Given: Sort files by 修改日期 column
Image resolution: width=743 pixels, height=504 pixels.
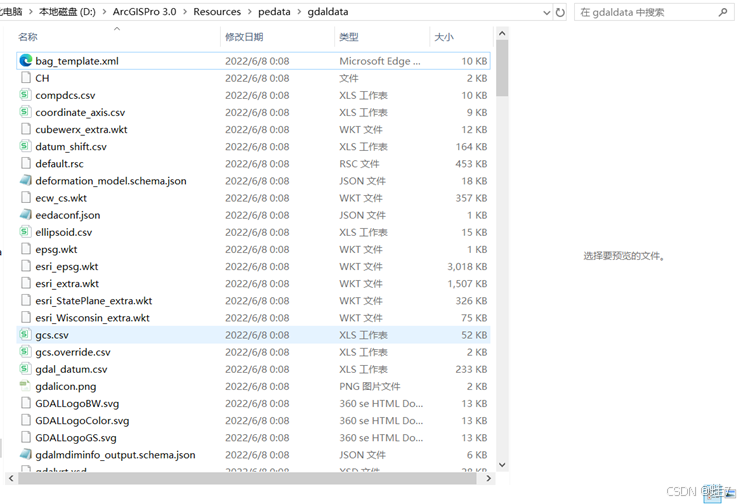Looking at the screenshot, I should coord(277,36).
